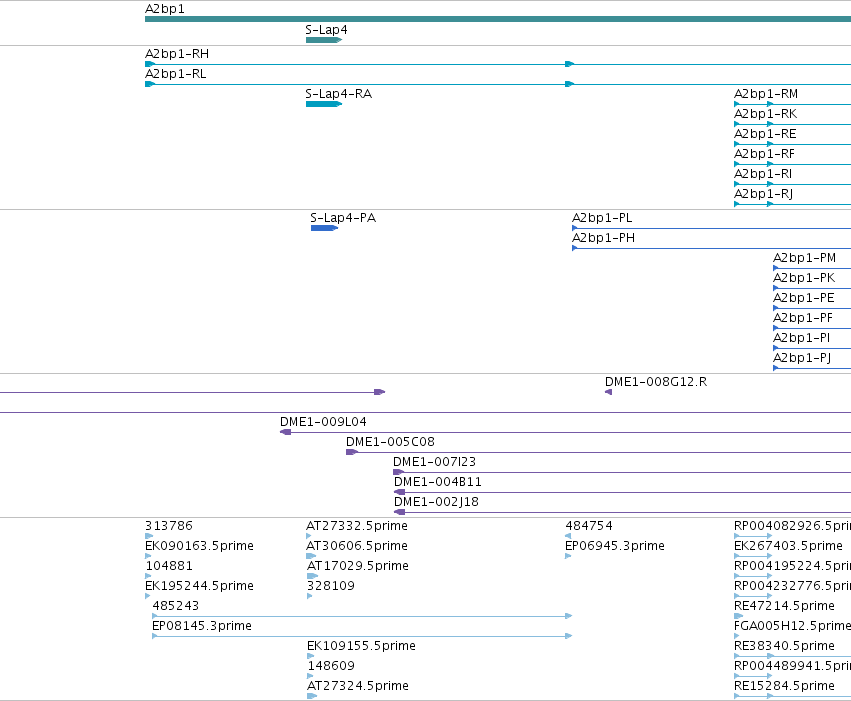Select the A2bp1-RL transcript label
This screenshot has height=701, width=851.
tap(176, 74)
